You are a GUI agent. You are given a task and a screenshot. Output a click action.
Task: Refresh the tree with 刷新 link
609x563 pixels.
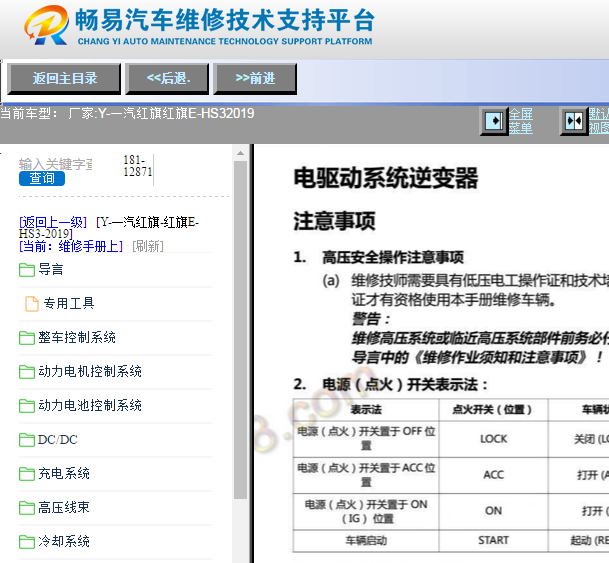click(x=148, y=246)
